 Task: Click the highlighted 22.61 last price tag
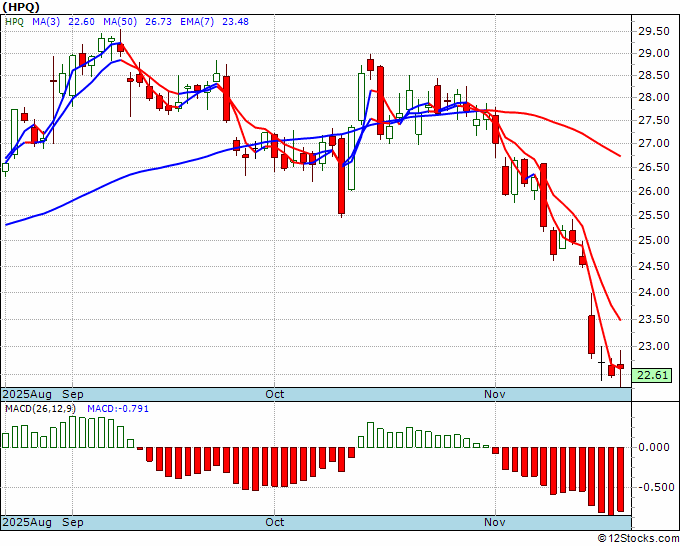tap(652, 376)
